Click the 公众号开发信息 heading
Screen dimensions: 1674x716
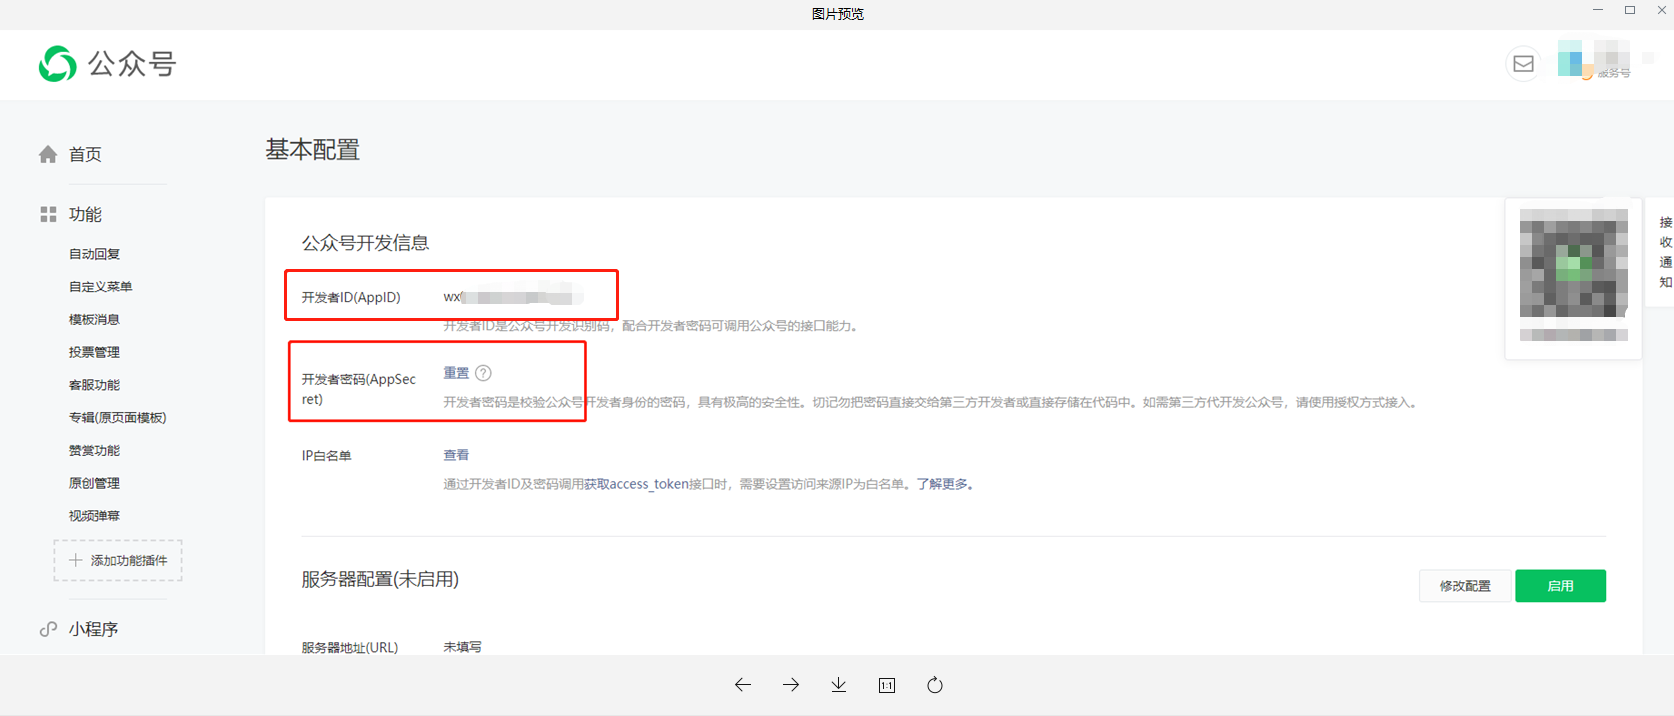365,243
